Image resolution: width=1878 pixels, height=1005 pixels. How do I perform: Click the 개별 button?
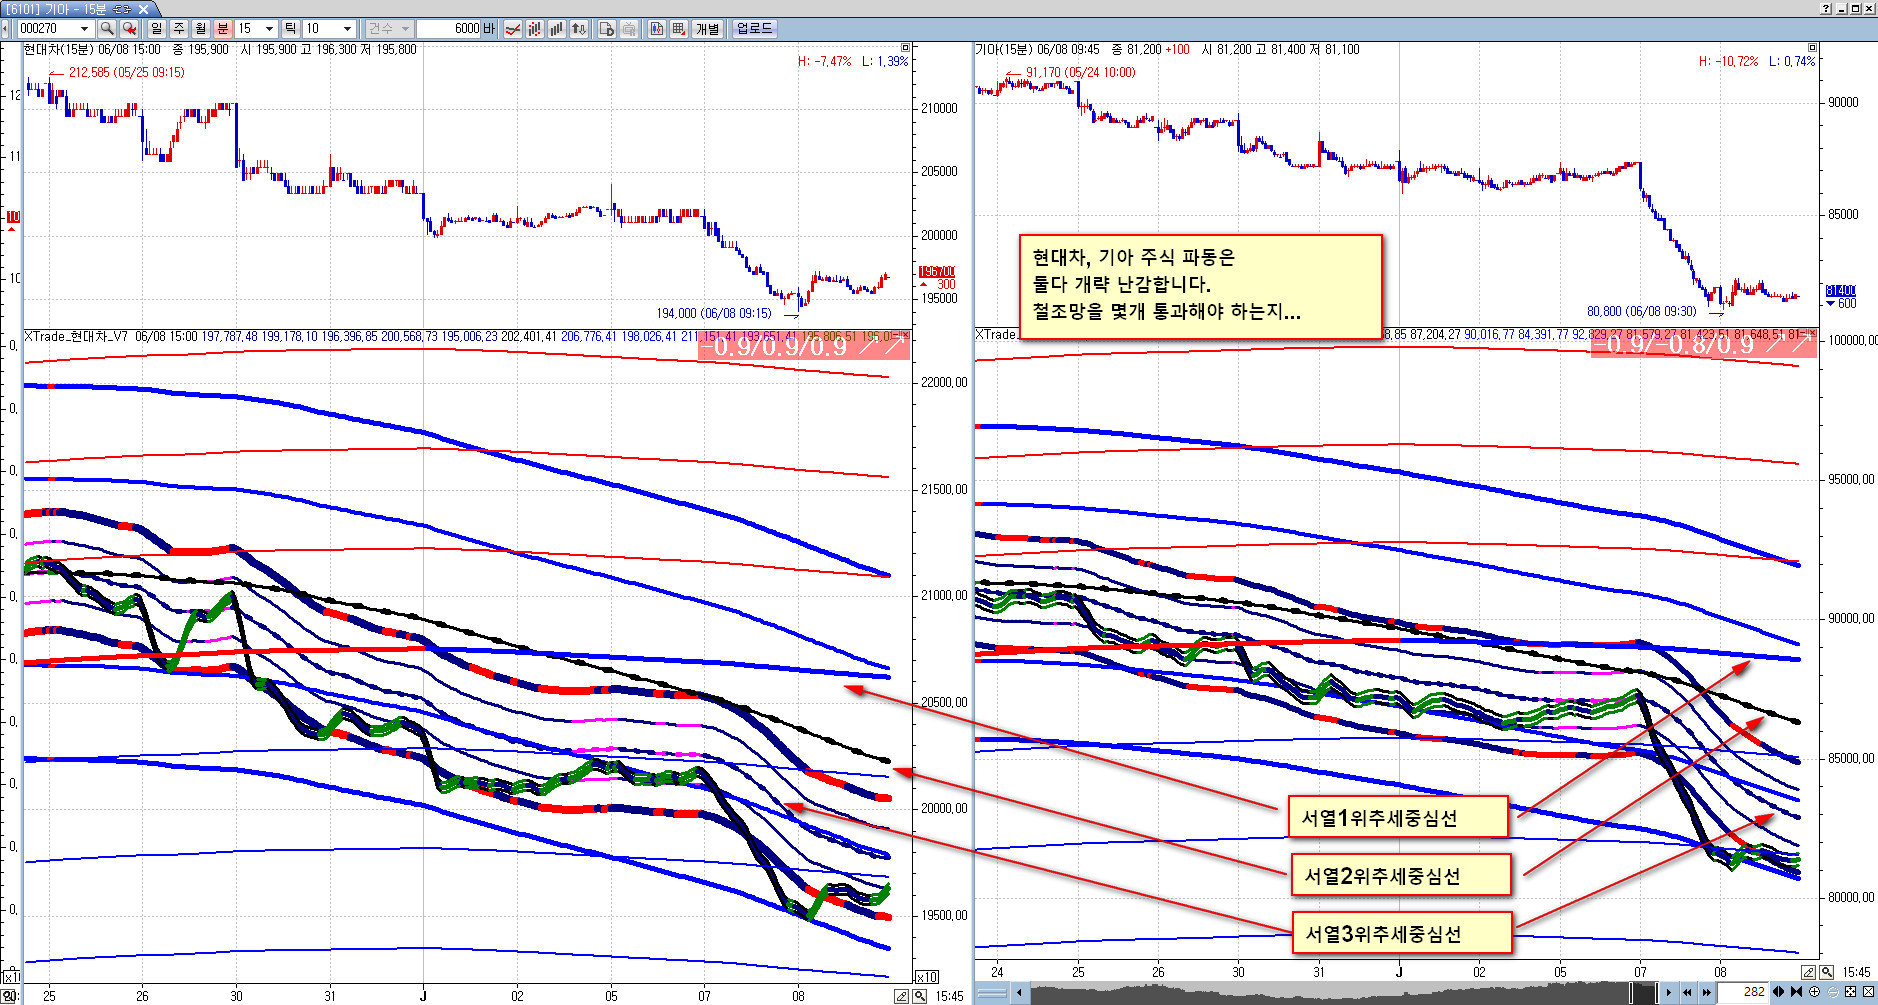coord(708,29)
